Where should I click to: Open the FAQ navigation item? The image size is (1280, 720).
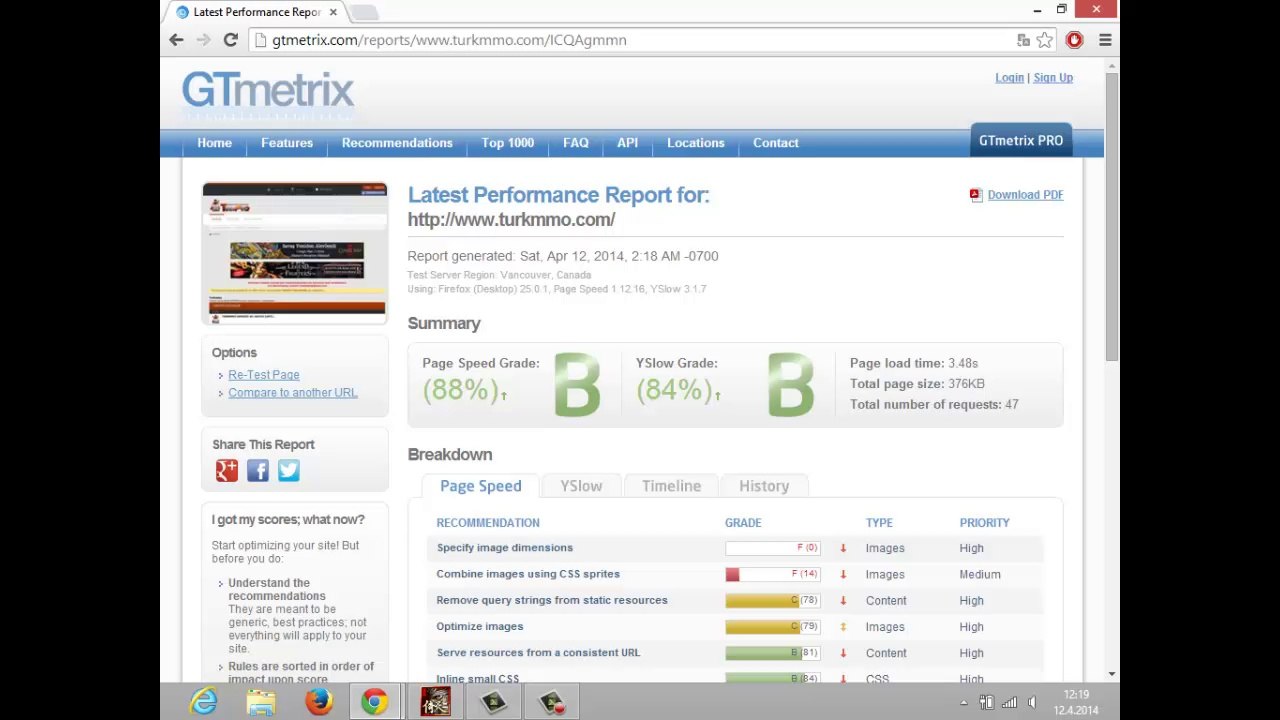[576, 143]
